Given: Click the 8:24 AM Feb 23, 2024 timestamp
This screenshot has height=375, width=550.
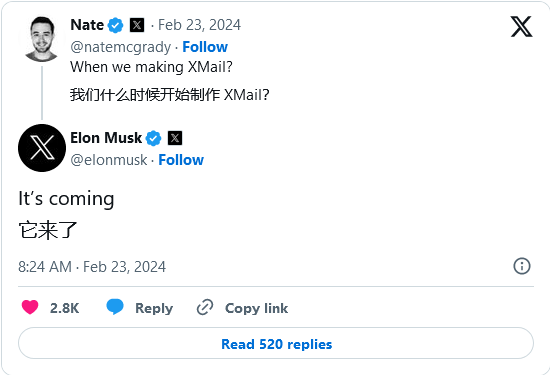Looking at the screenshot, I should 92,267.
